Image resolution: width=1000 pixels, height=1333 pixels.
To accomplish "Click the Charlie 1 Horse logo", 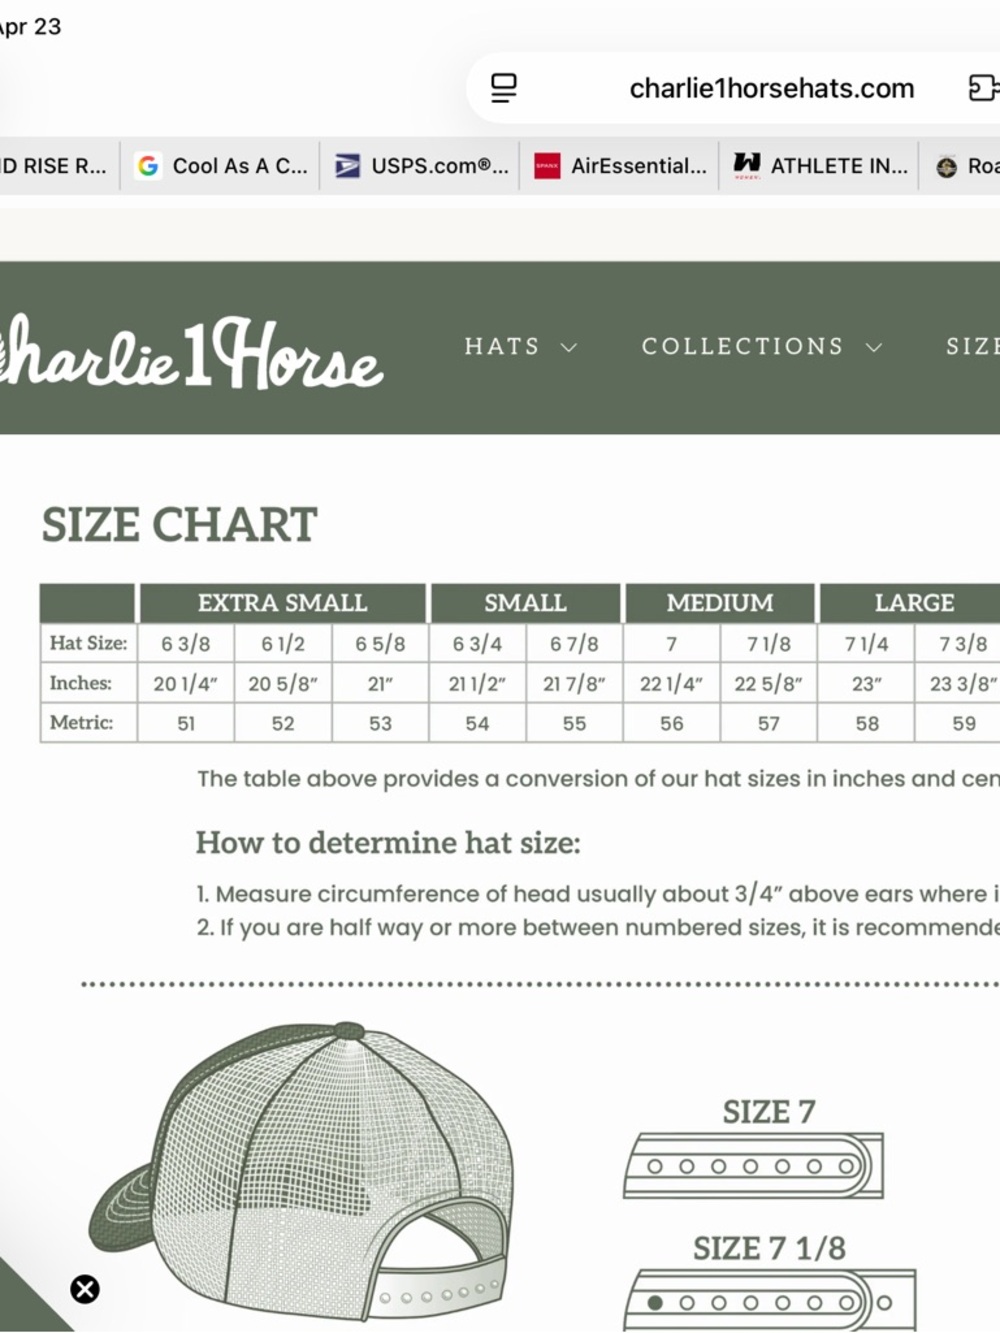I will [x=190, y=352].
